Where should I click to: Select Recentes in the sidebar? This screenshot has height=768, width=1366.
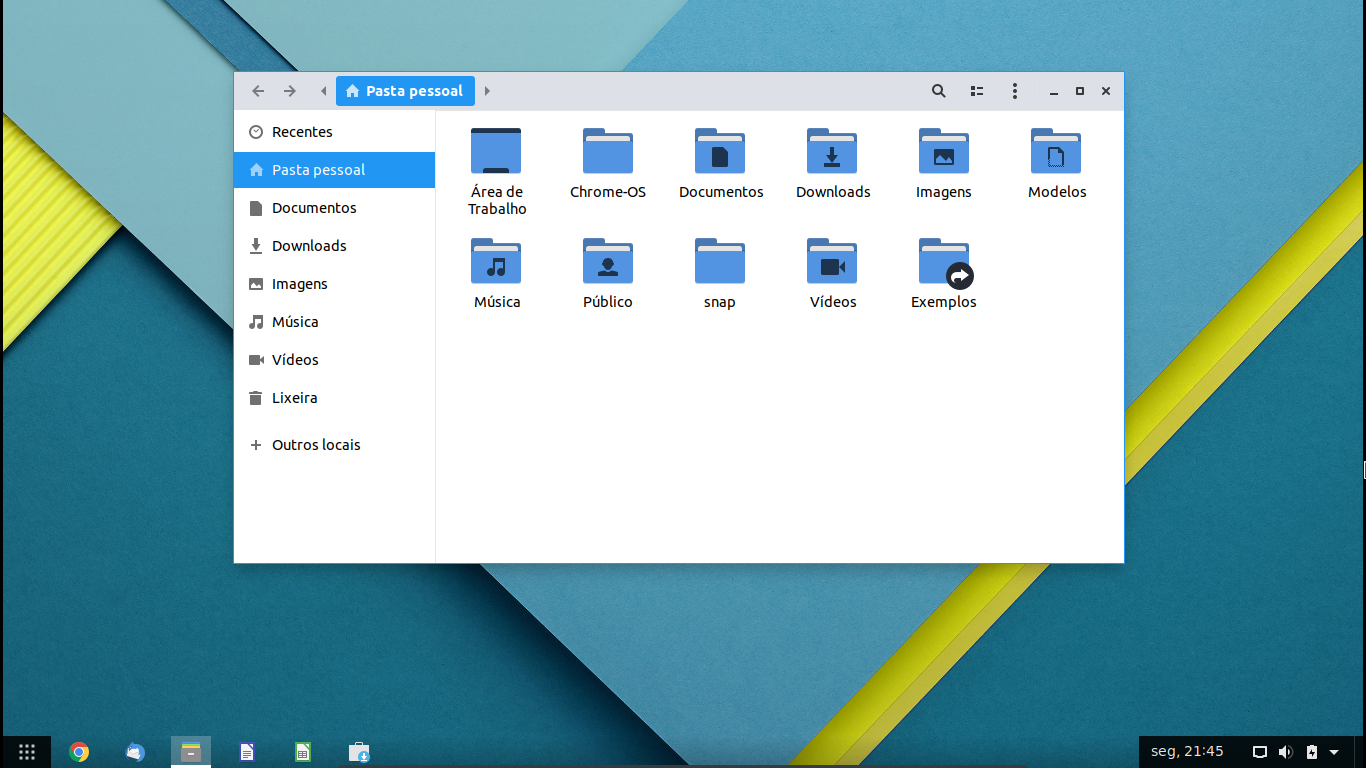(x=302, y=131)
